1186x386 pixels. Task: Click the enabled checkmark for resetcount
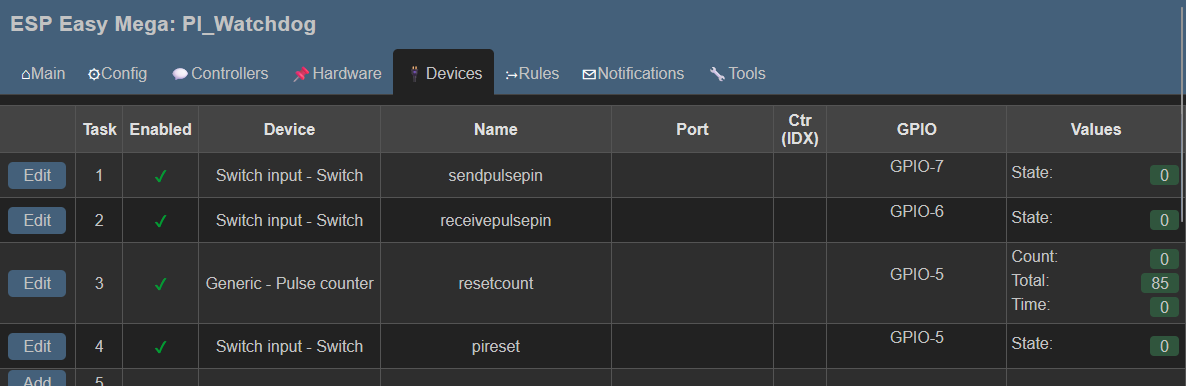160,284
